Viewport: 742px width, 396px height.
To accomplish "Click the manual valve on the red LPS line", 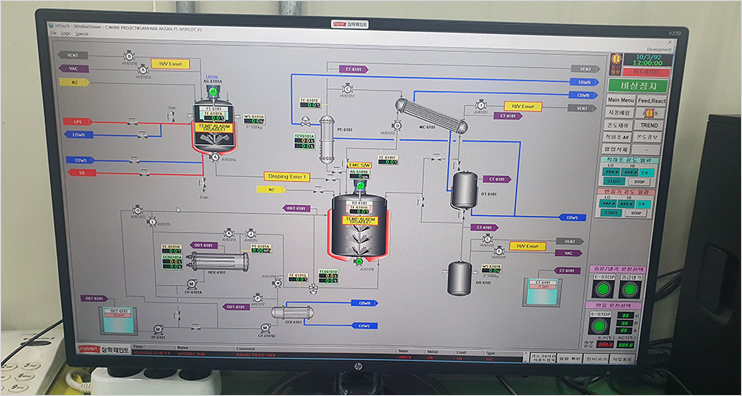I will (133, 123).
